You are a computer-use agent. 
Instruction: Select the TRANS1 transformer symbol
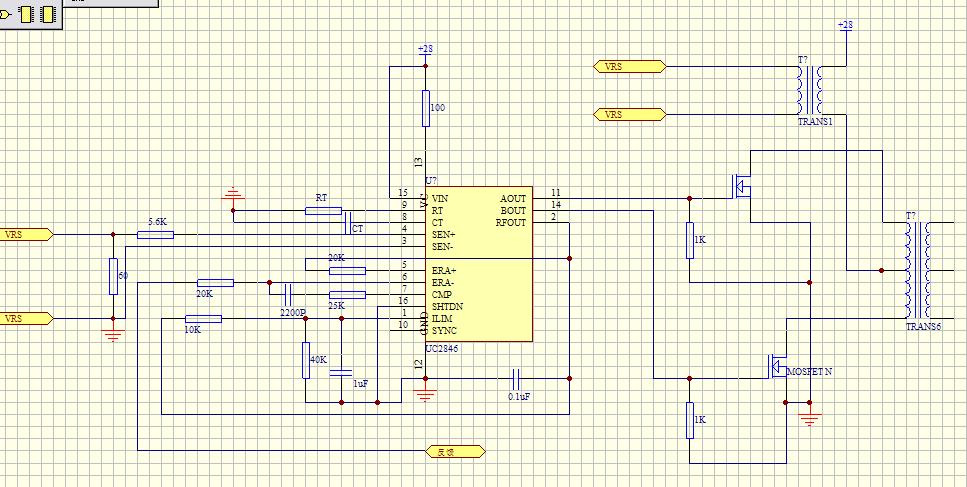(x=810, y=92)
